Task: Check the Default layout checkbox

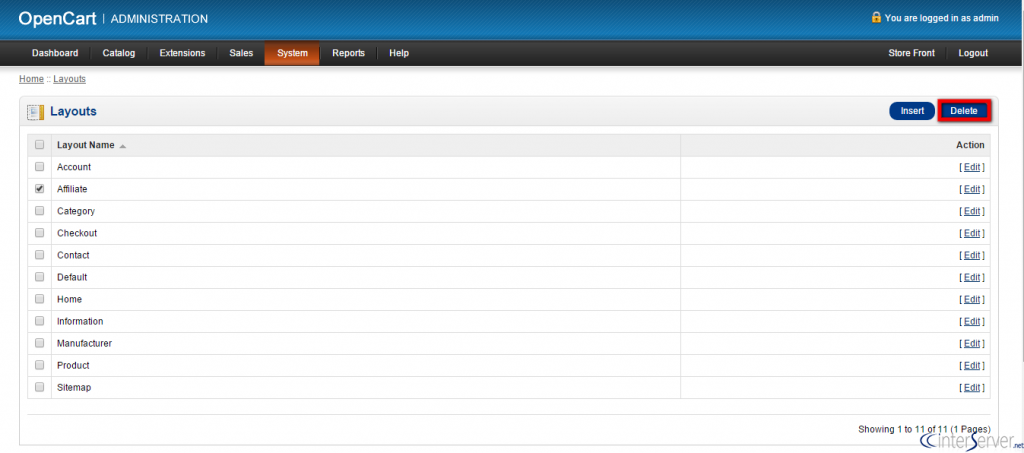Action: coord(39,277)
